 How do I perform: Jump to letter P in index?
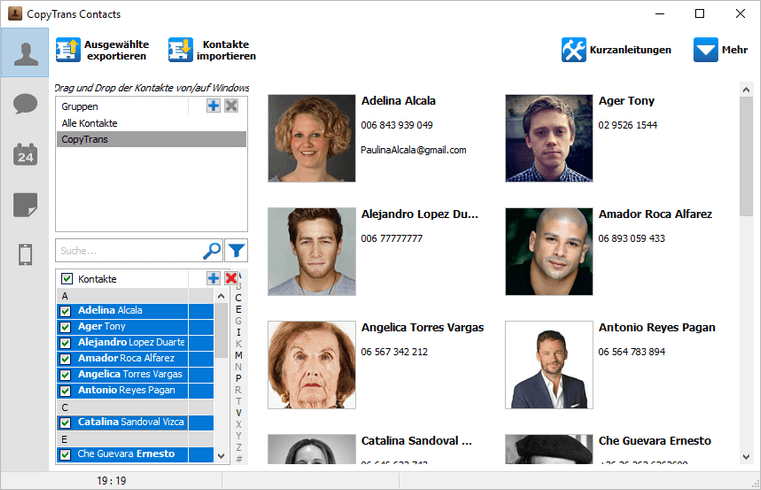(238, 378)
